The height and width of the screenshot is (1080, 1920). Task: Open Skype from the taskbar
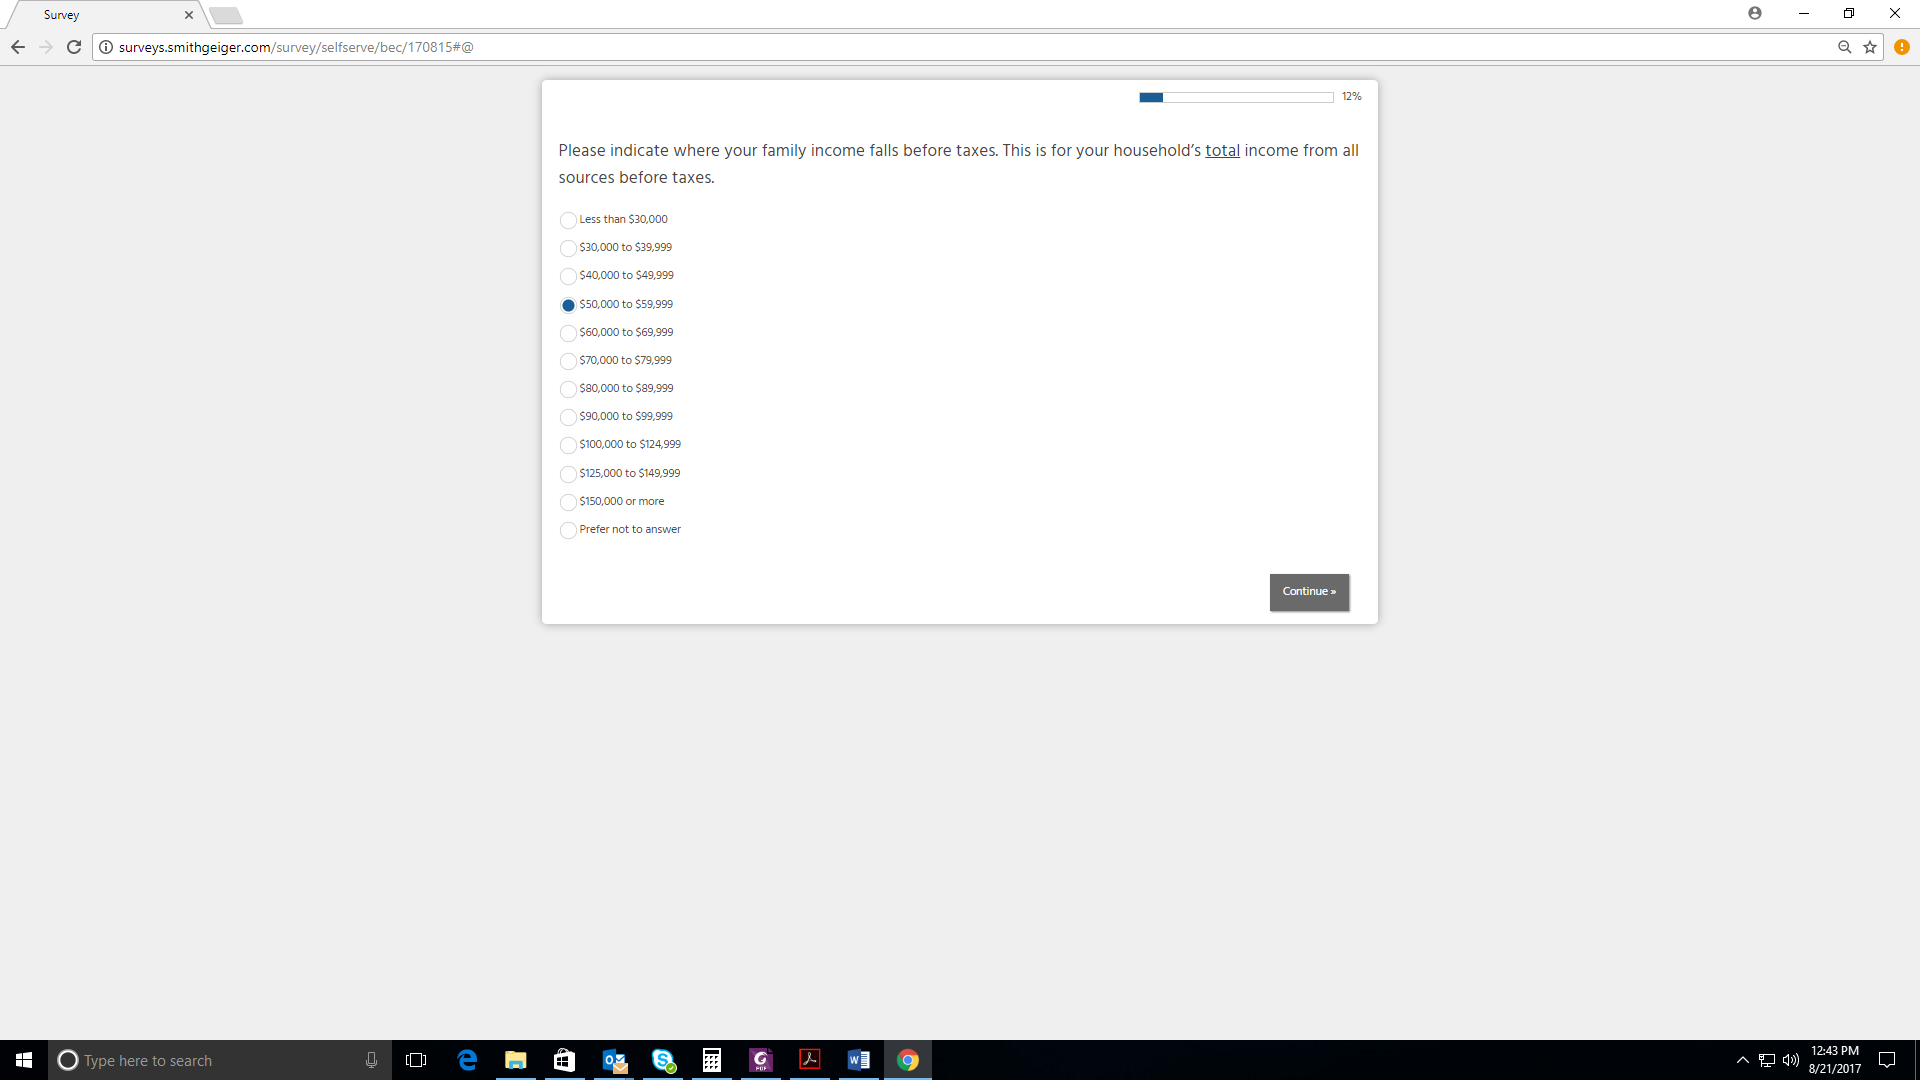pos(663,1060)
